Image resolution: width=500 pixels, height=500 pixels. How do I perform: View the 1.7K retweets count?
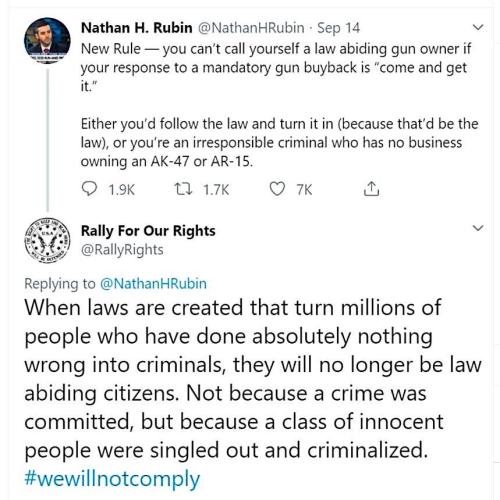(216, 190)
